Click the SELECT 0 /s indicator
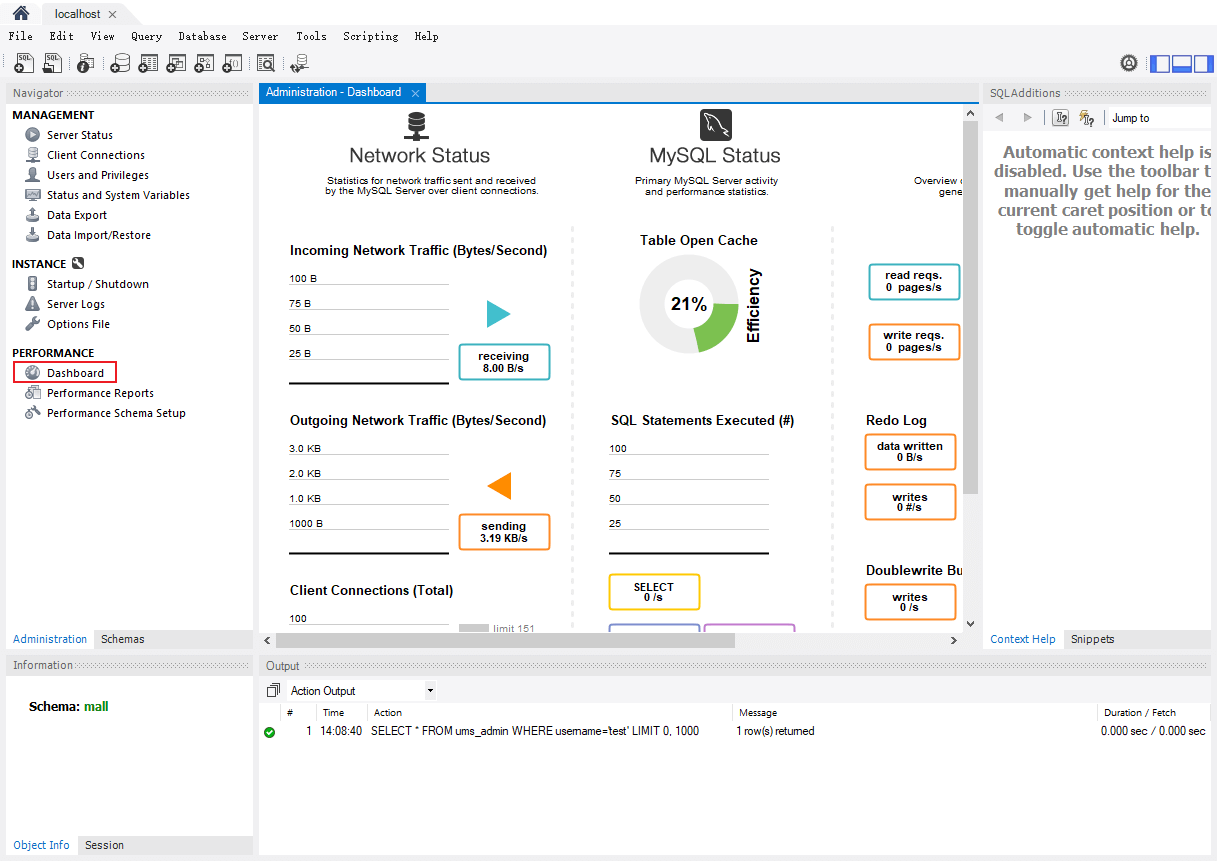This screenshot has height=861, width=1217. pyautogui.click(x=654, y=592)
